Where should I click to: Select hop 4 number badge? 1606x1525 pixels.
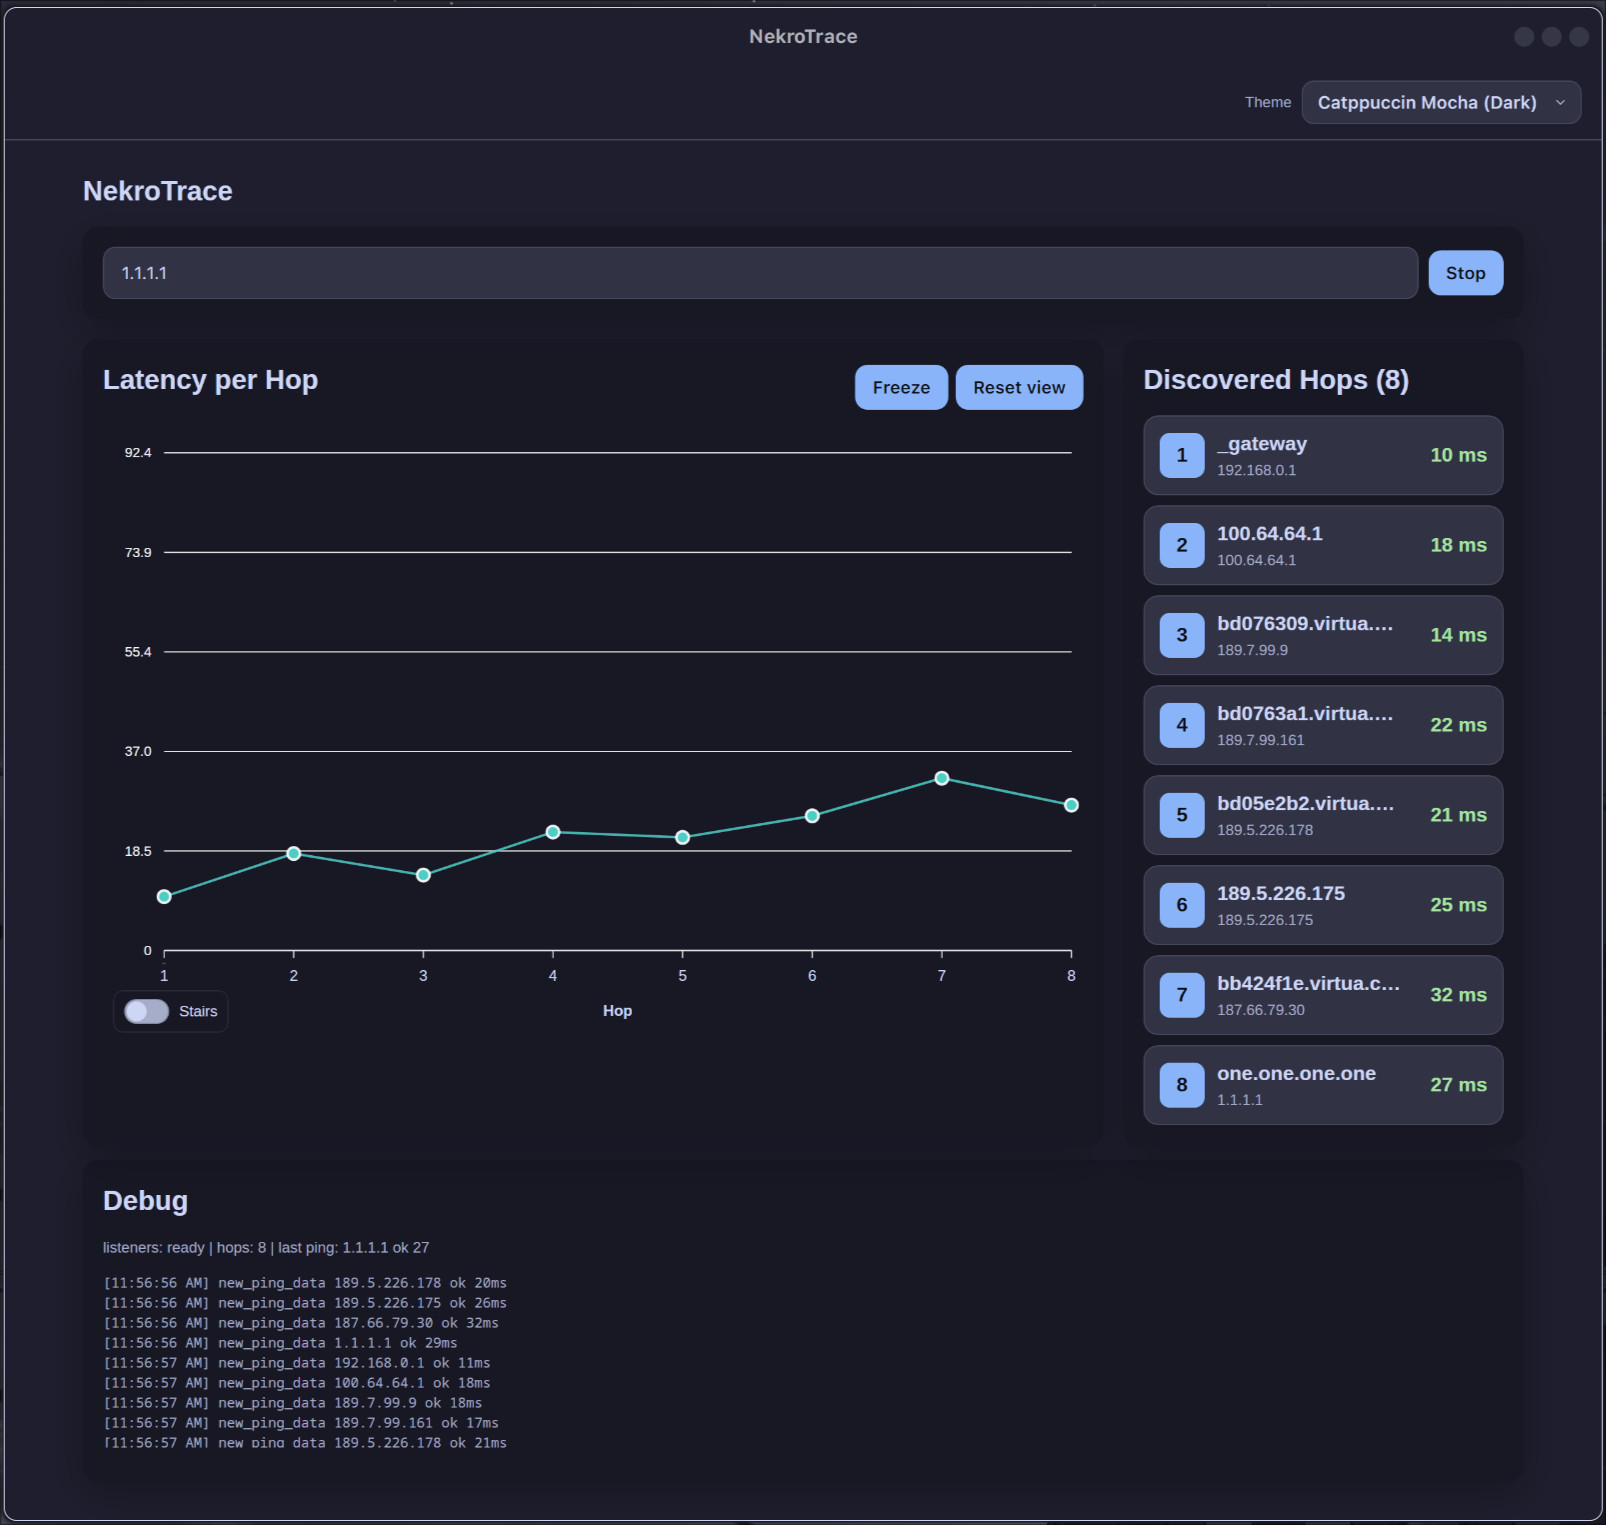tap(1182, 725)
